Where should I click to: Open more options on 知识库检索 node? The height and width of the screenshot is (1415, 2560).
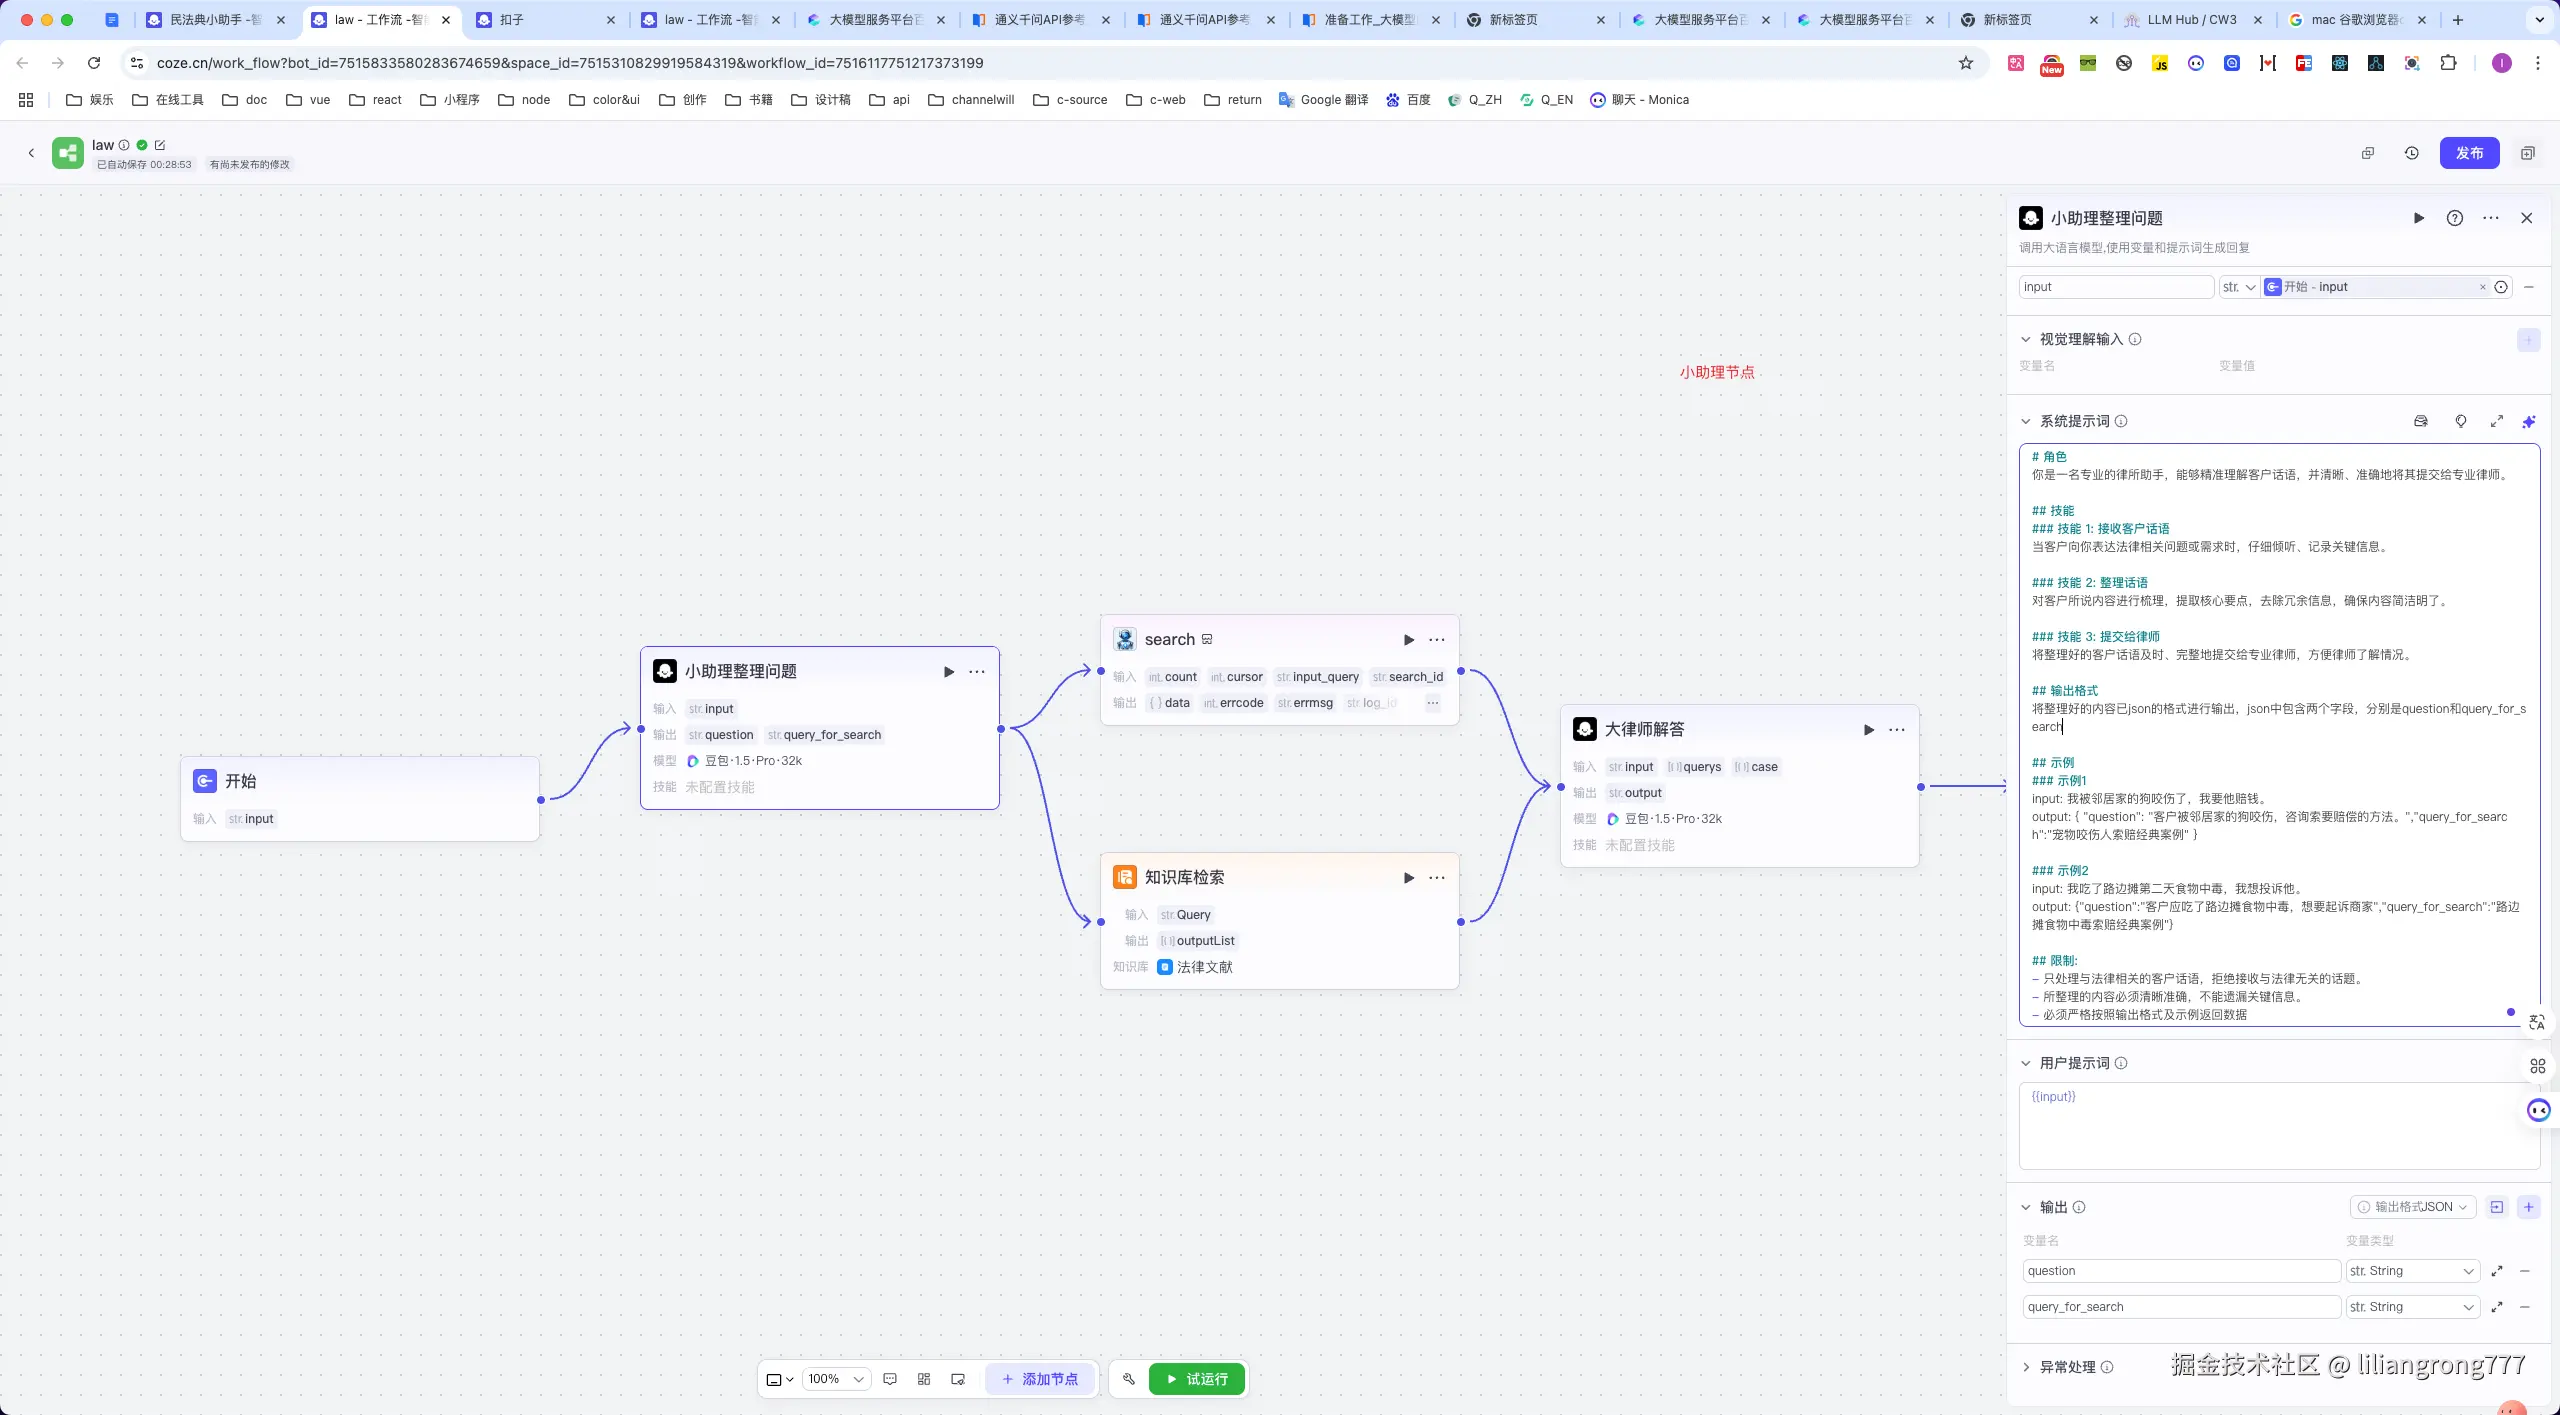[1437, 878]
